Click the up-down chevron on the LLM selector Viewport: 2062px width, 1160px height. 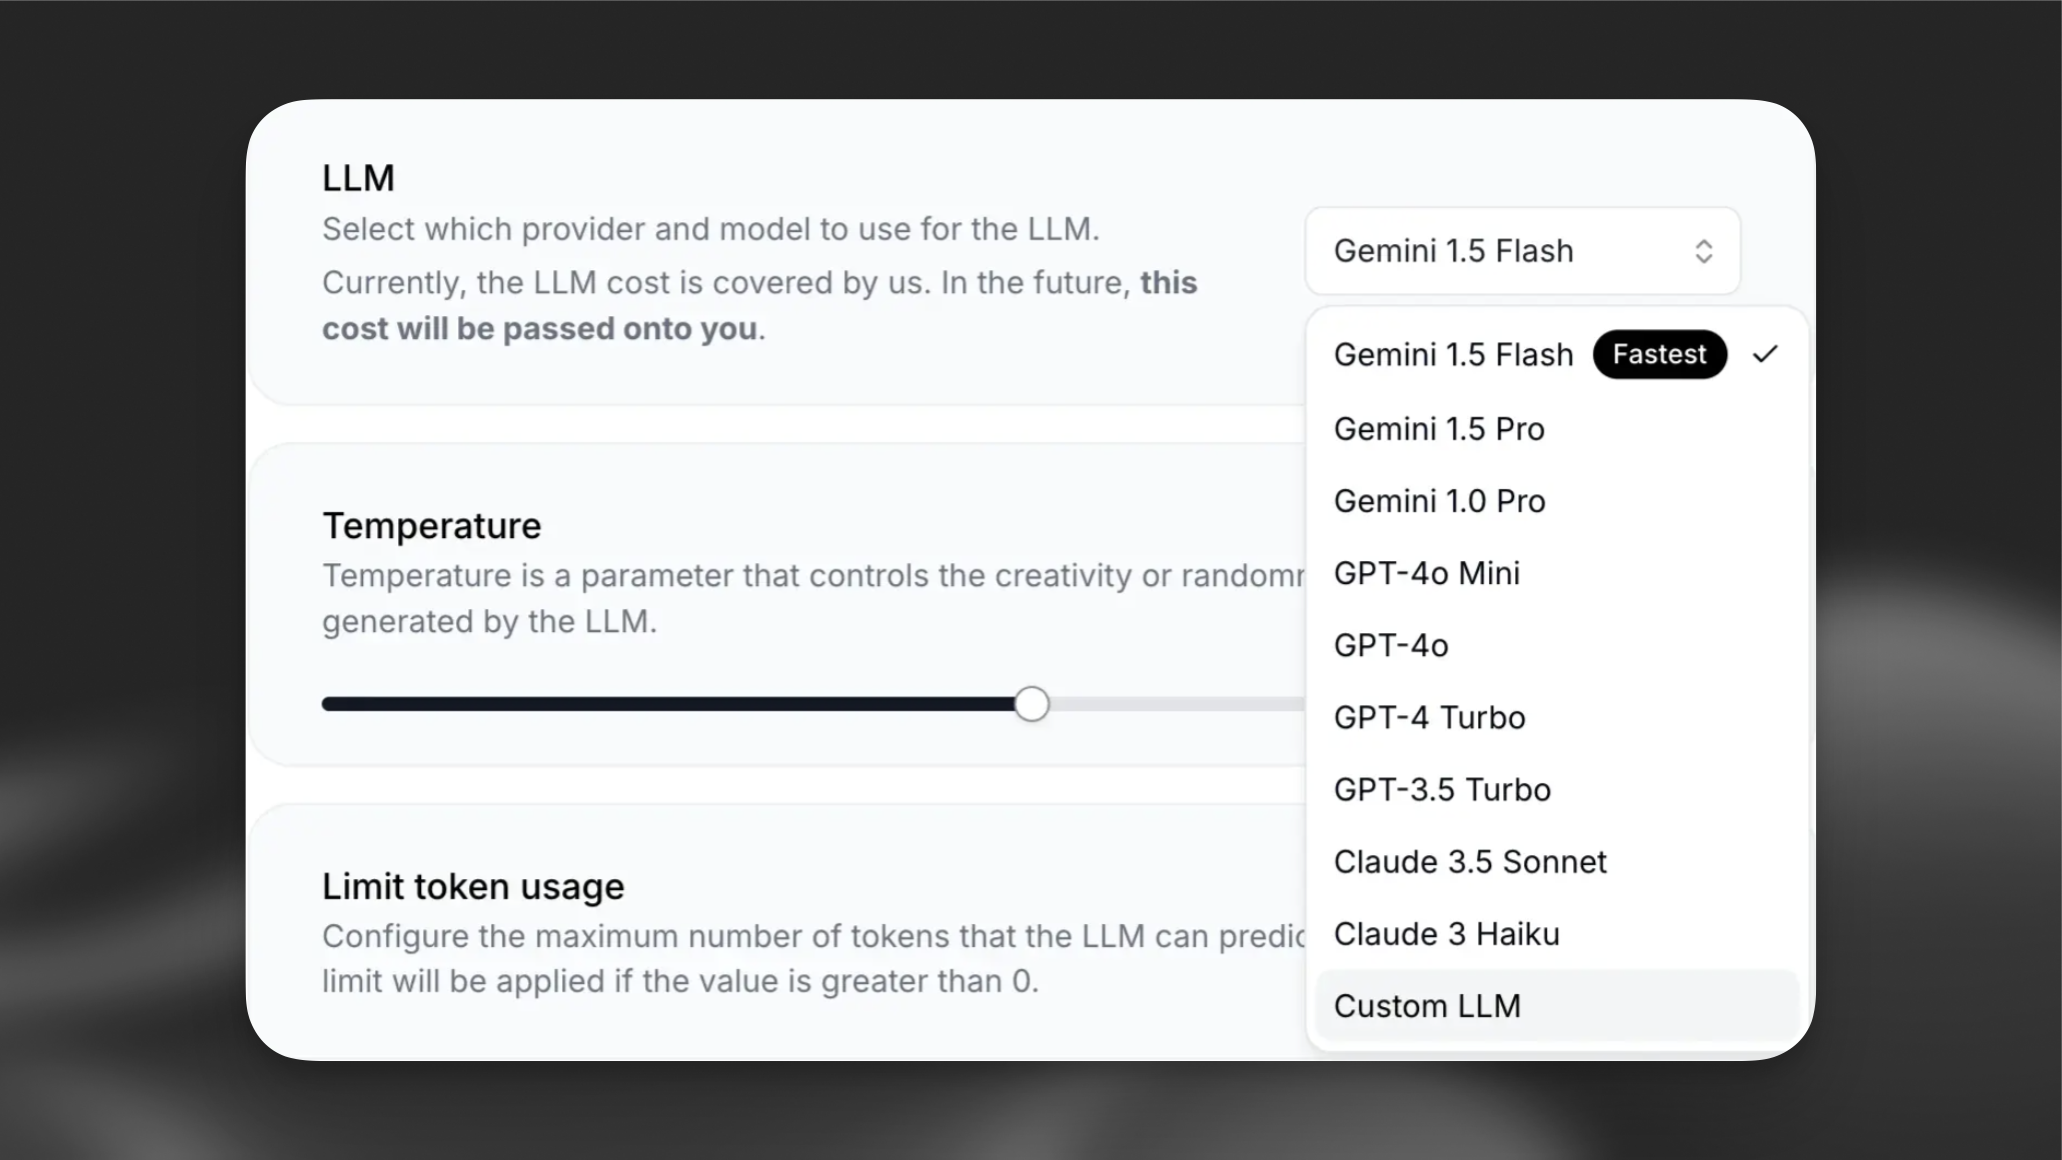point(1704,251)
